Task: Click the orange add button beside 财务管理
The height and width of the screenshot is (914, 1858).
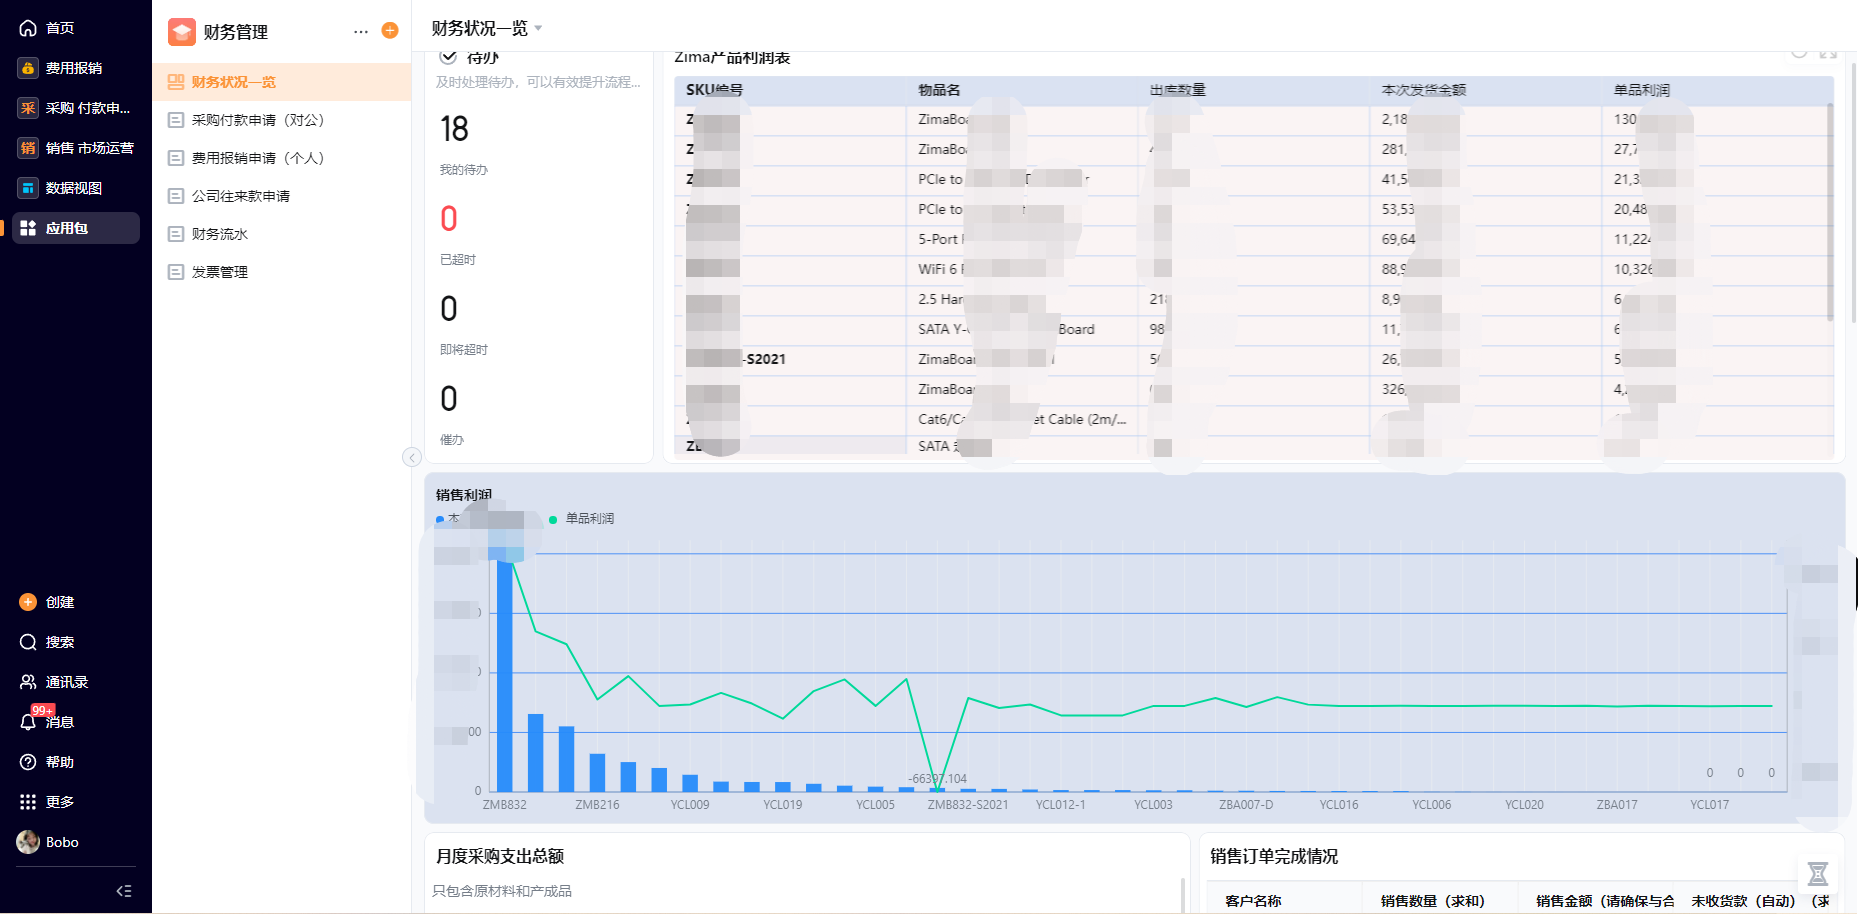Action: point(390,31)
